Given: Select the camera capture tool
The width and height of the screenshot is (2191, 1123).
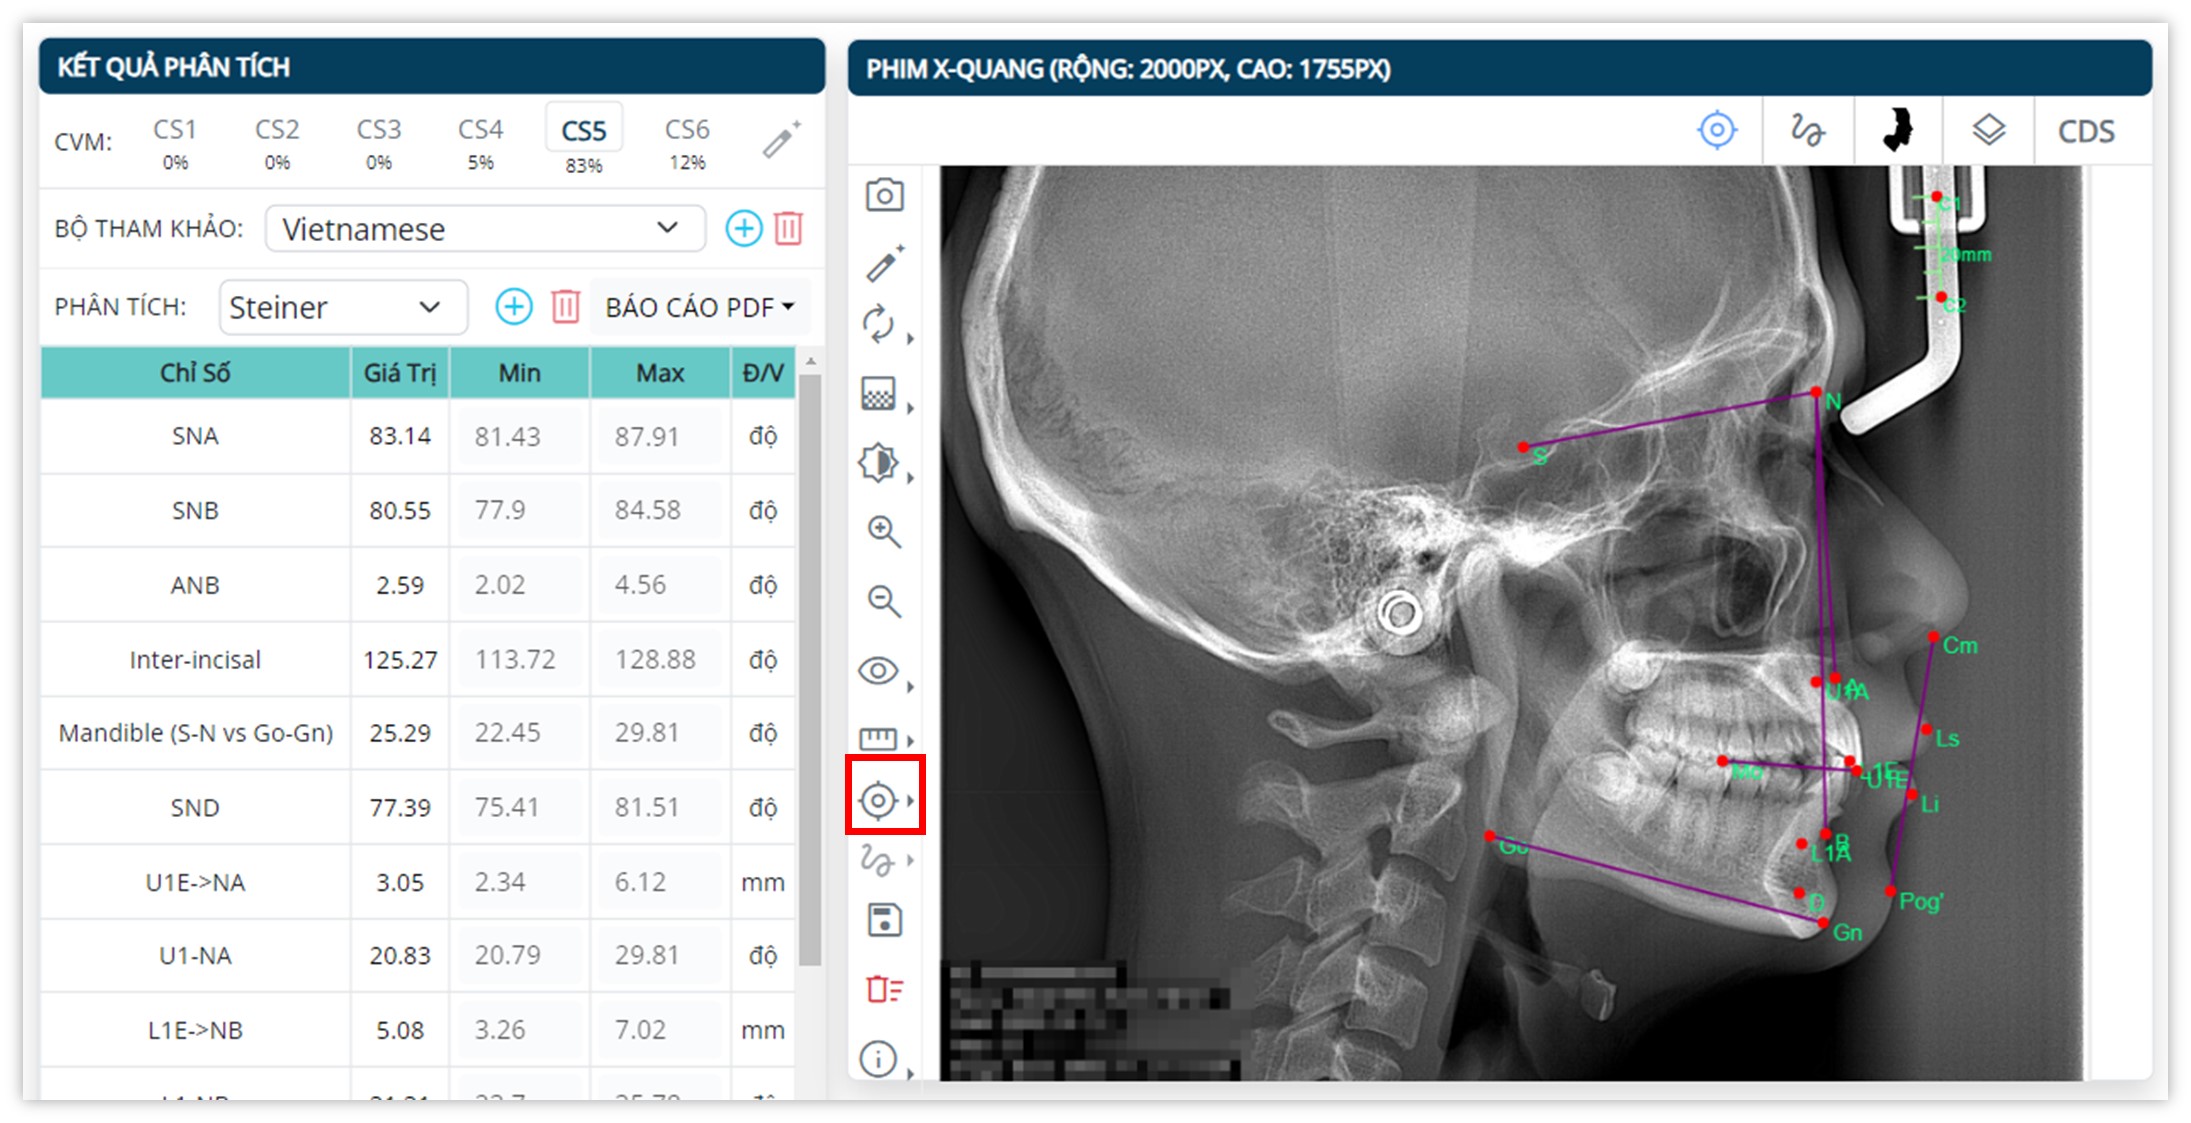Looking at the screenshot, I should click(x=884, y=195).
